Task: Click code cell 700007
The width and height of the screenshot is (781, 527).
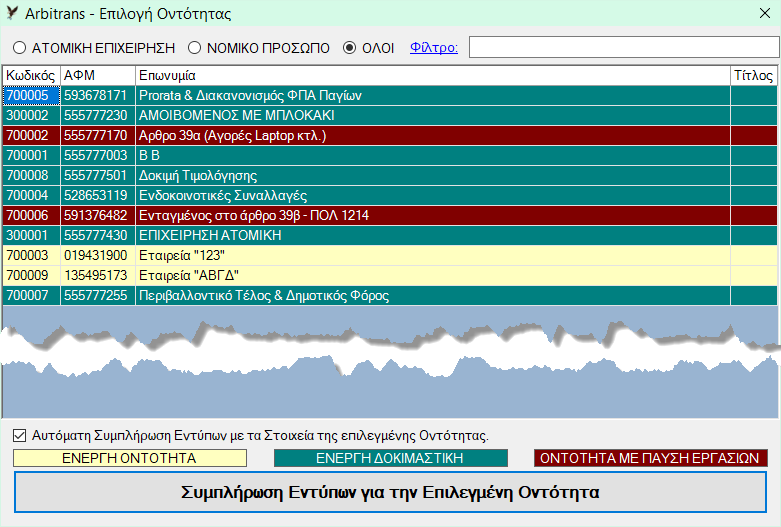Action: coord(31,295)
